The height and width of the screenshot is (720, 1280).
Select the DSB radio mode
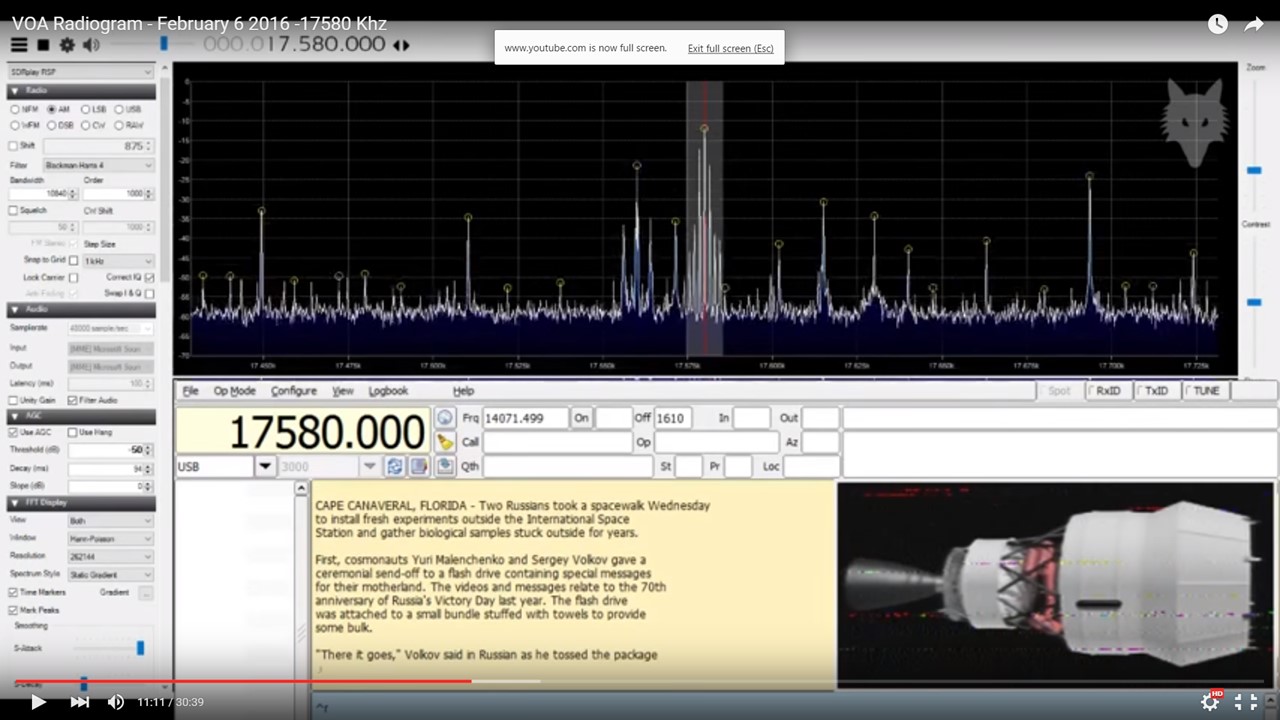[51, 125]
